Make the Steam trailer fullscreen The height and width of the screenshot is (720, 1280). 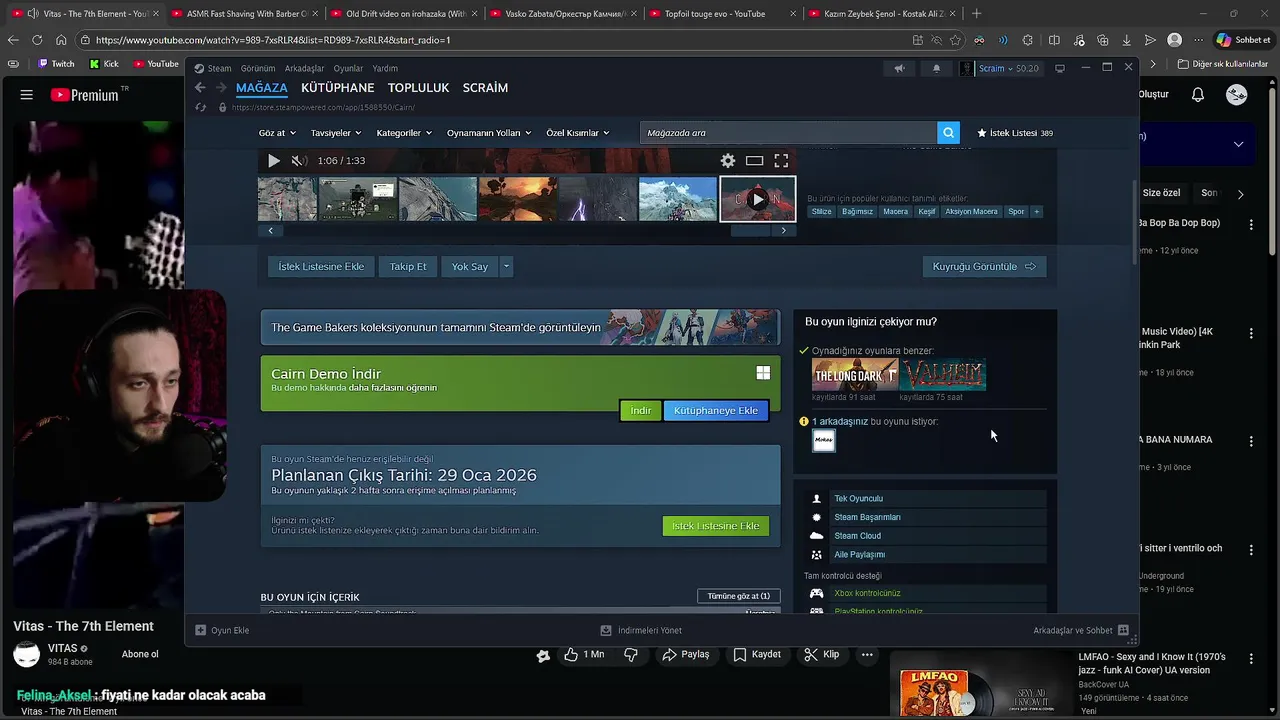(x=781, y=161)
